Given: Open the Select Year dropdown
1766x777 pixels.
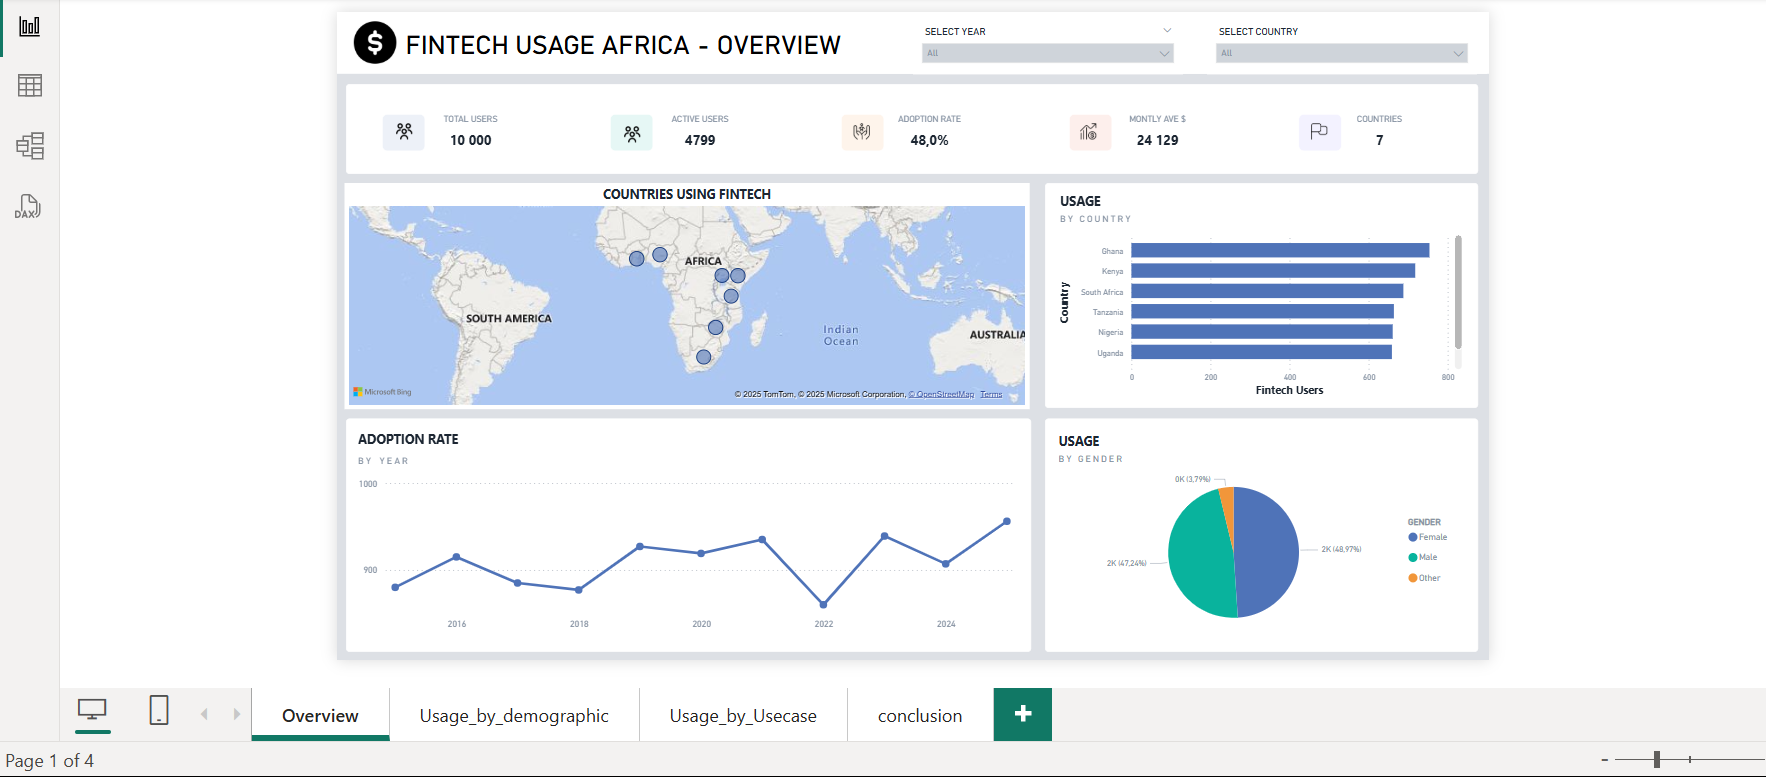Looking at the screenshot, I should 1047,53.
